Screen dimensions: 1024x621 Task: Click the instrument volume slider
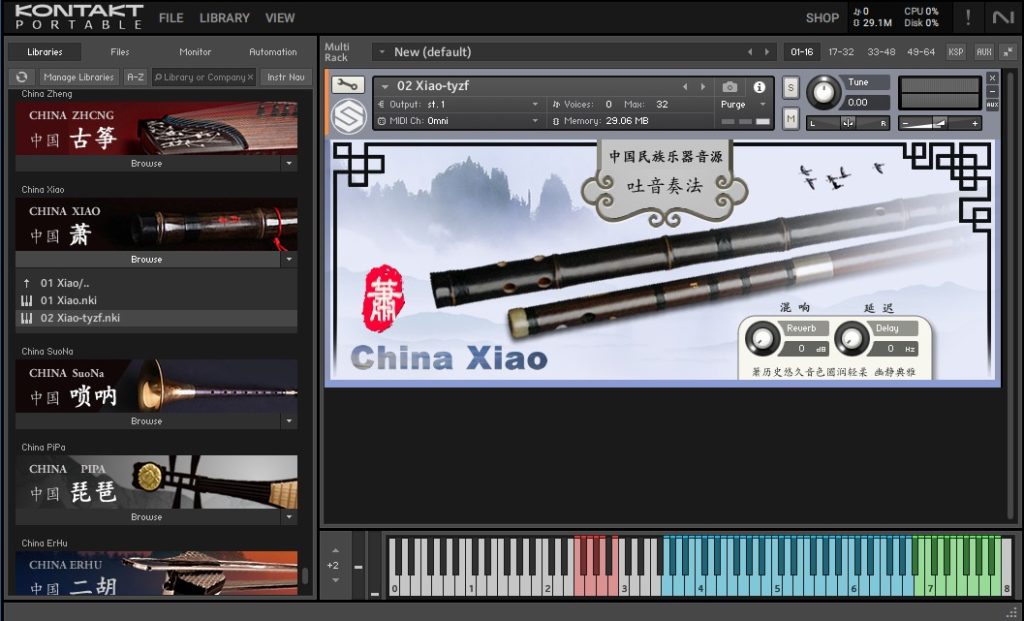[x=940, y=123]
